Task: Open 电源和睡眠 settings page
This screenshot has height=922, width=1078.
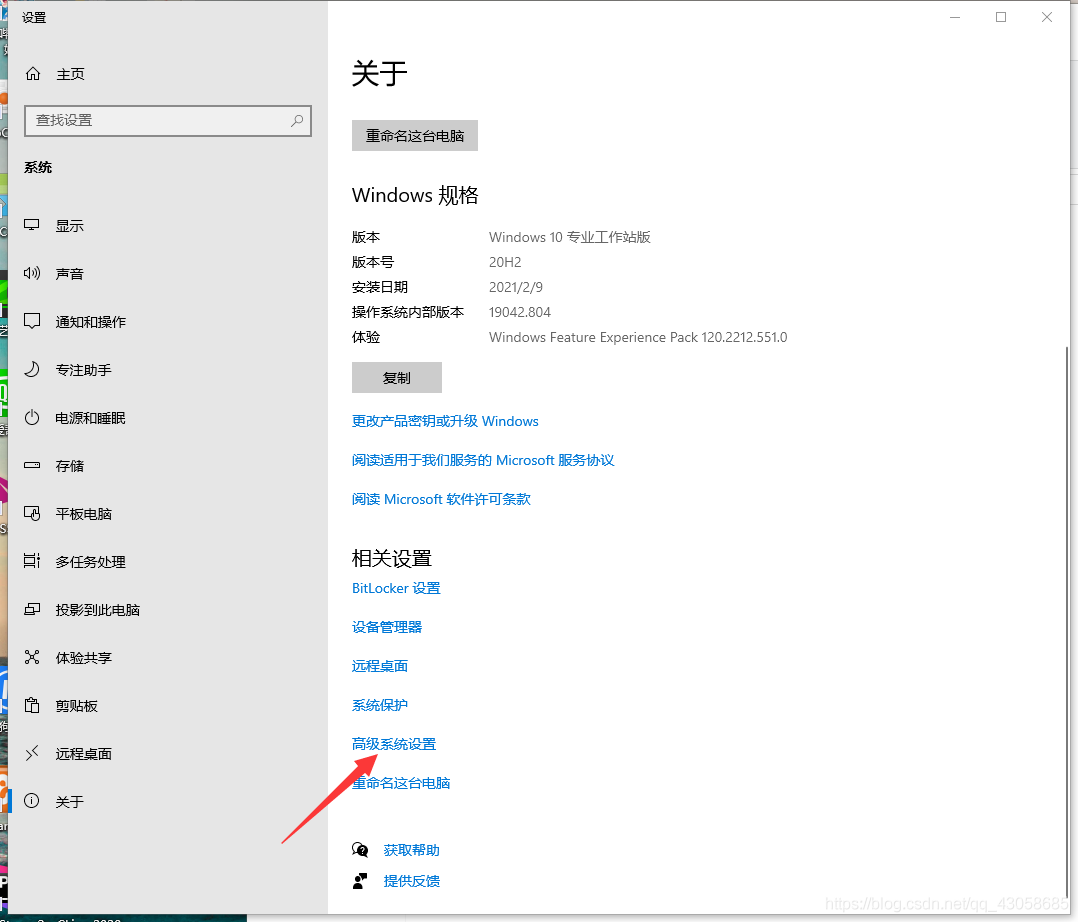Action: point(91,418)
